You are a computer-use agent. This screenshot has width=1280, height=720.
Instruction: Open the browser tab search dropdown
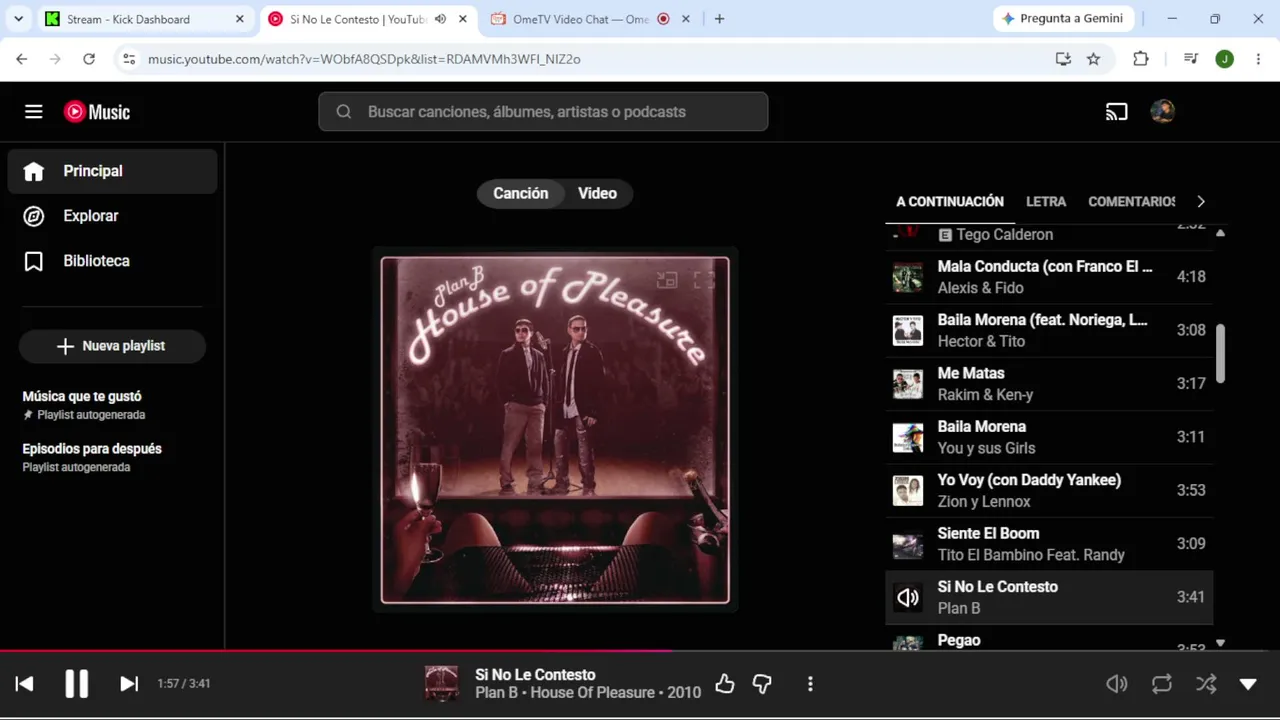[18, 19]
